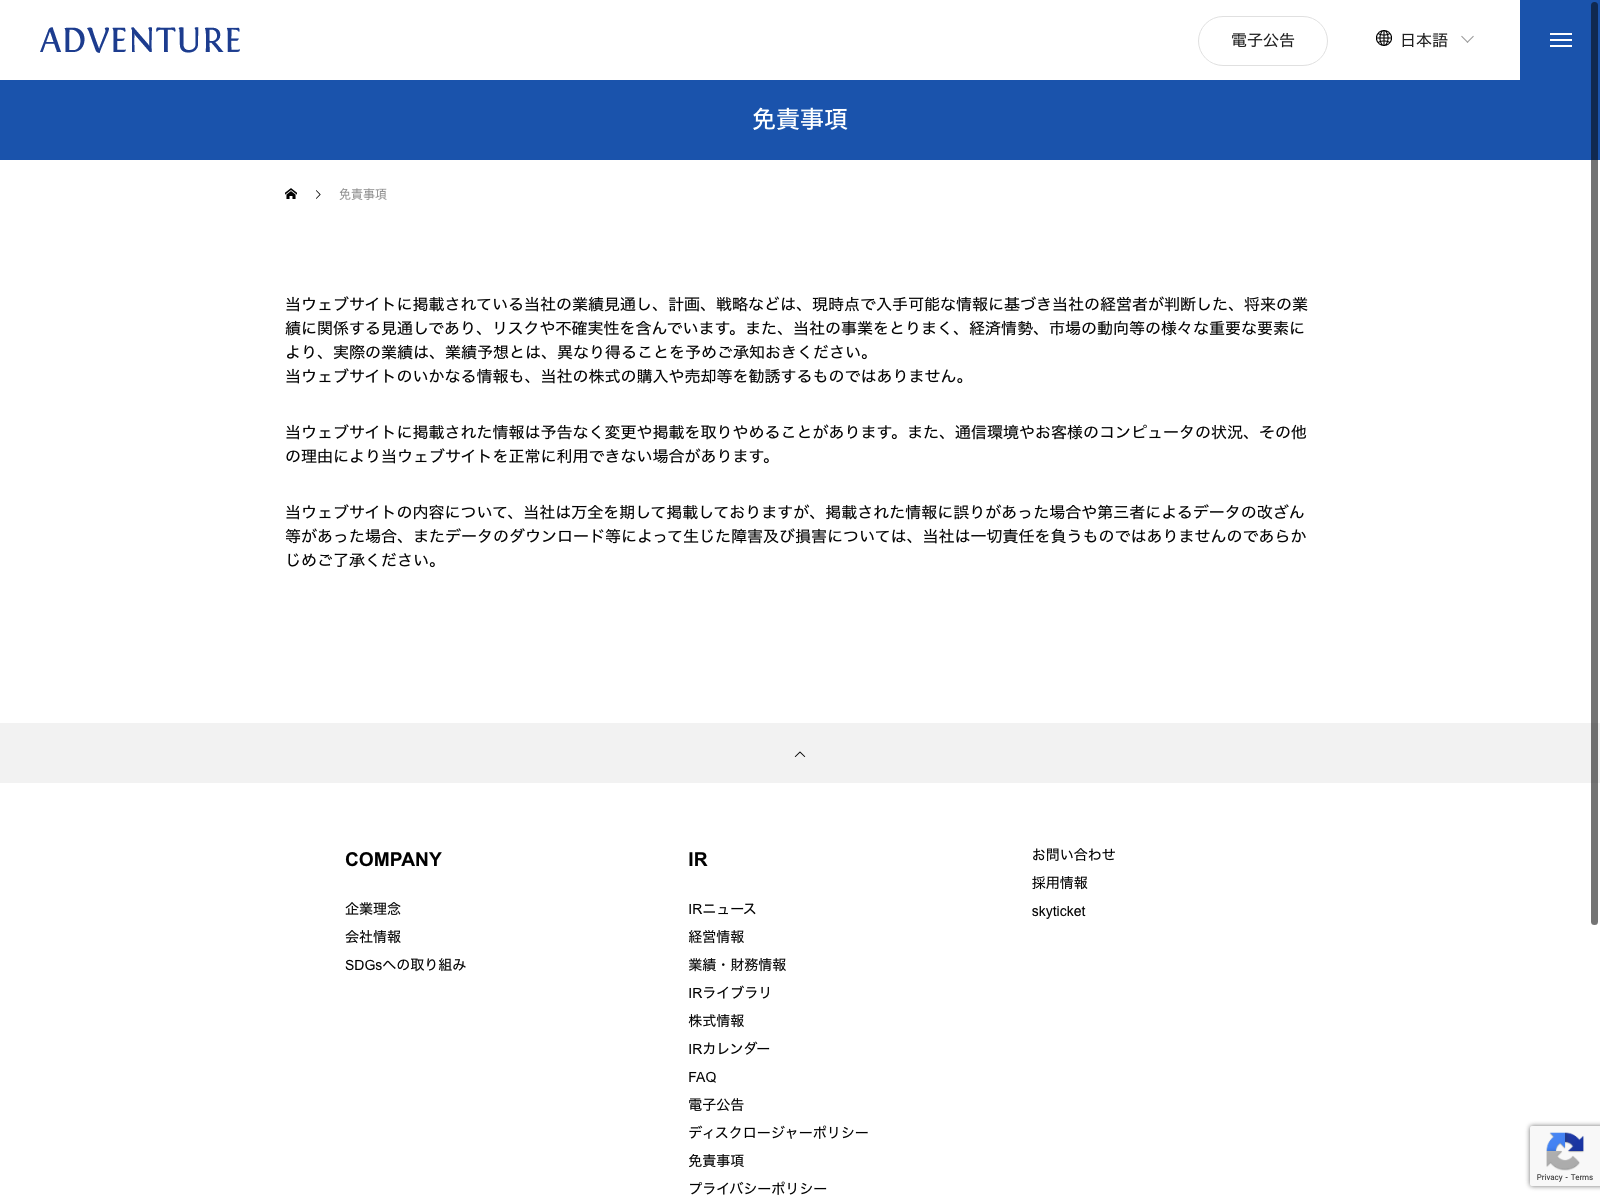Open お問い合わせ contact link
Screen dimensions: 1600x1200
click(1073, 855)
